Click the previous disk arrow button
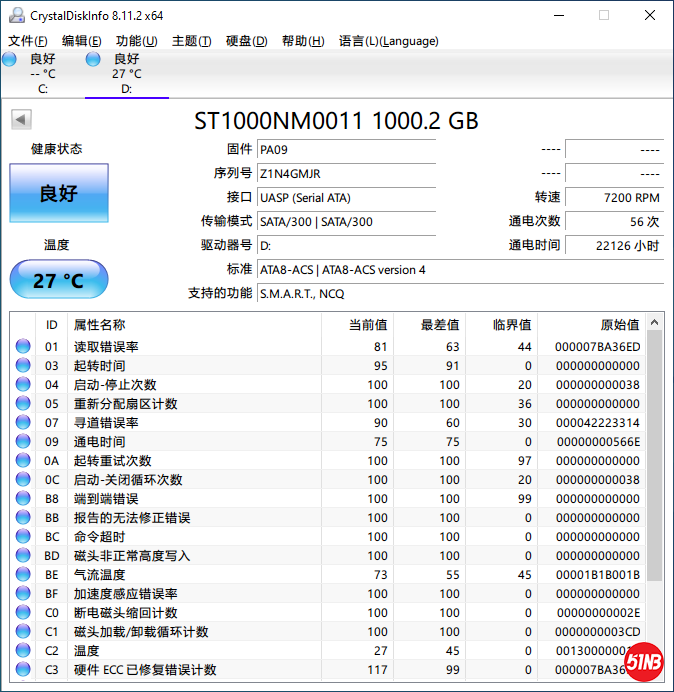 (20, 120)
